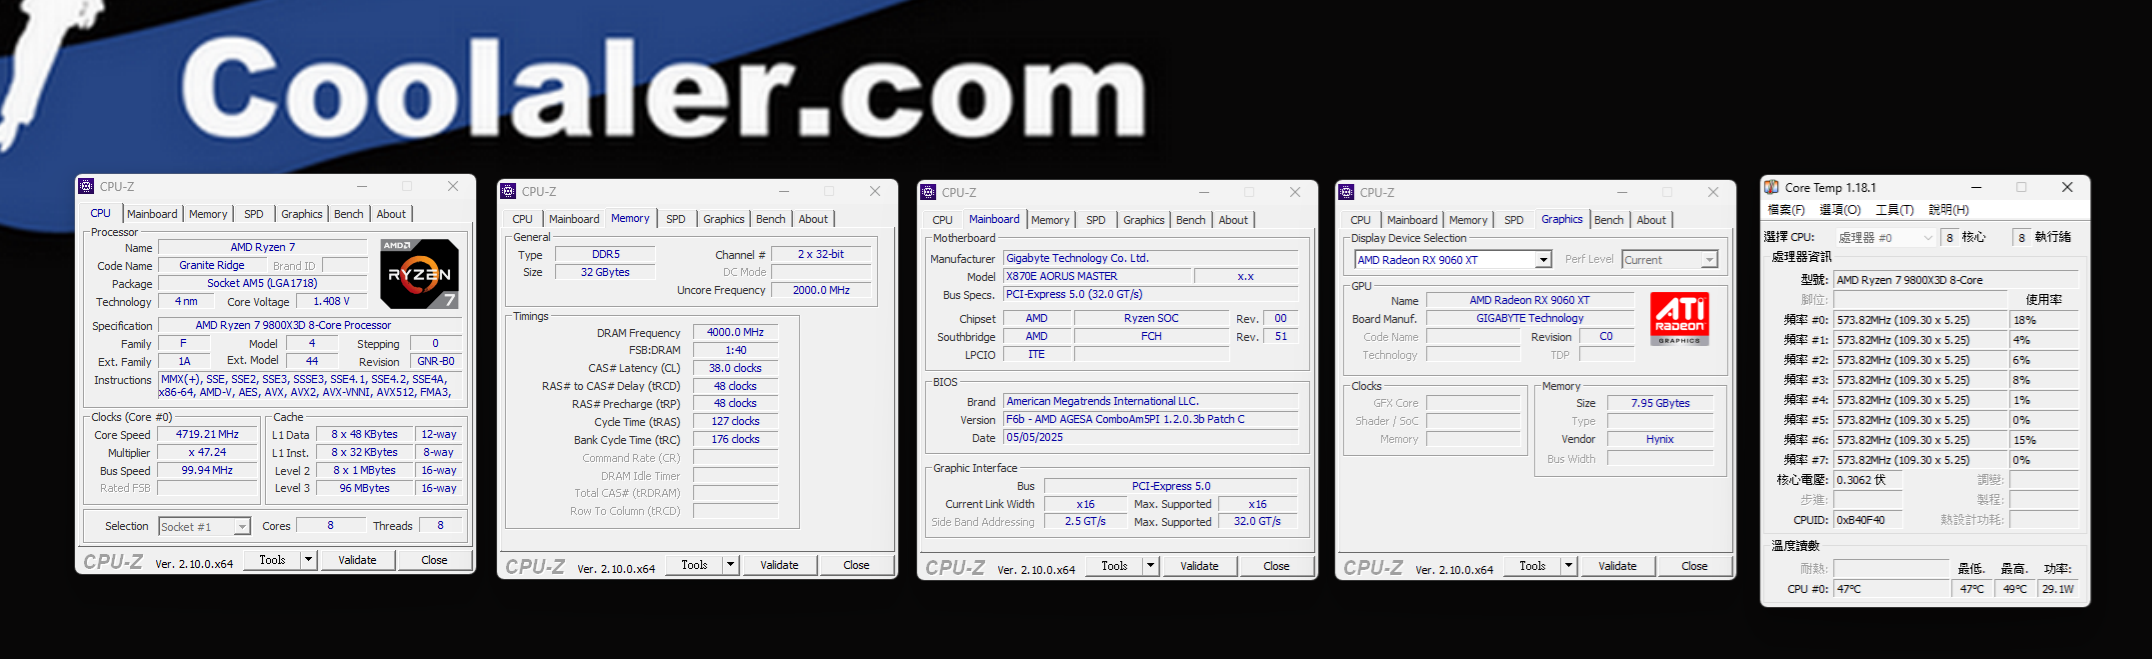Click the Core Temp model AMD Ryzen 7 9800X3D 8-Core

pos(1956,280)
